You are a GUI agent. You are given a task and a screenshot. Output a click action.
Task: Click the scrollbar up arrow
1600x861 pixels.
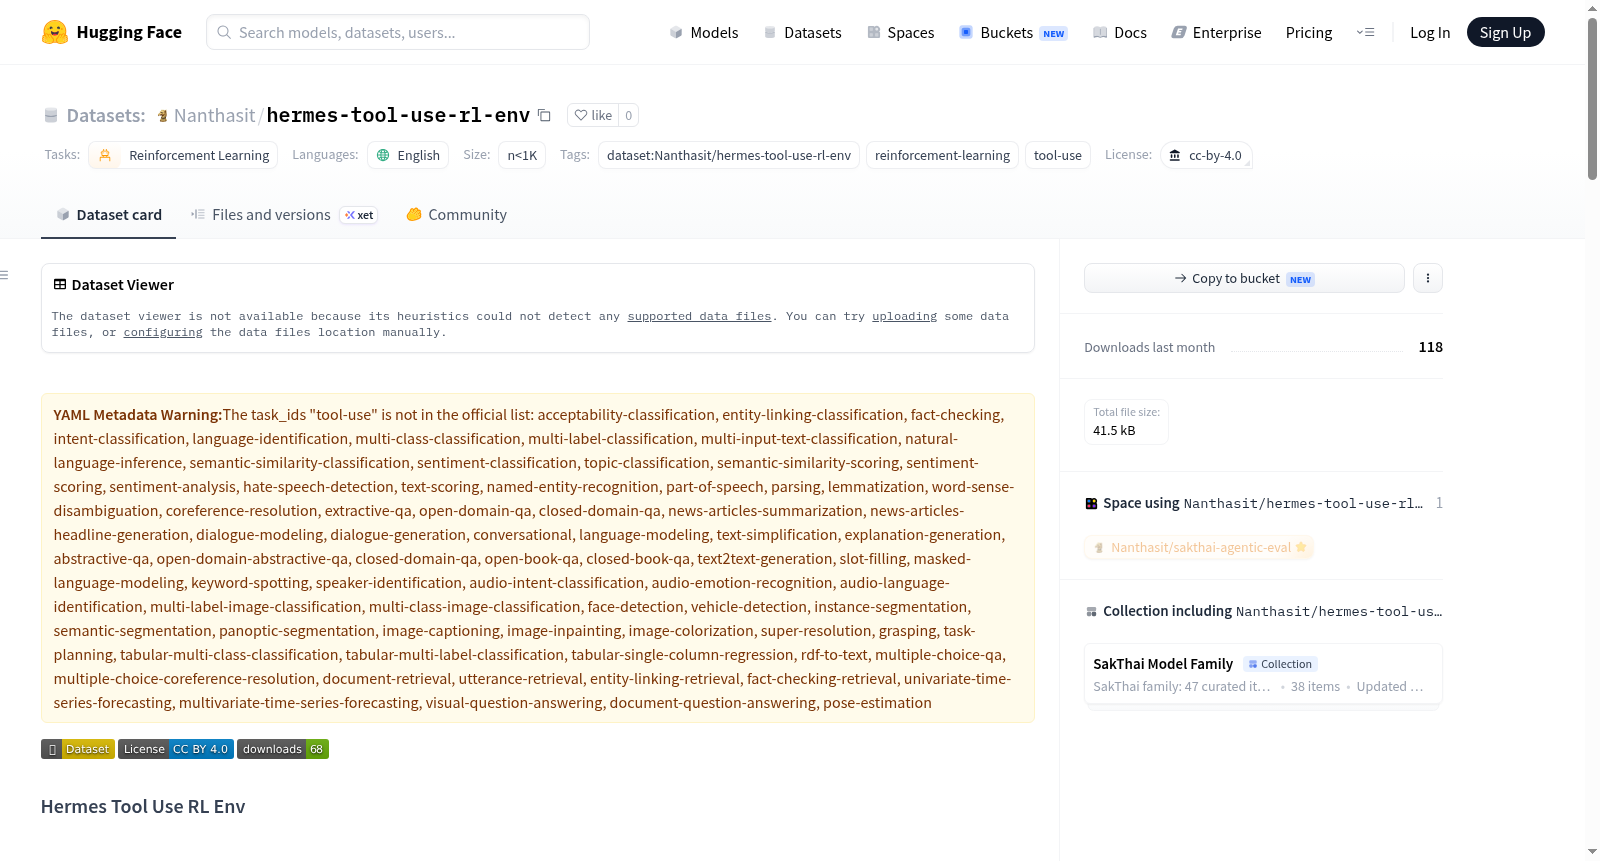coord(1592,8)
